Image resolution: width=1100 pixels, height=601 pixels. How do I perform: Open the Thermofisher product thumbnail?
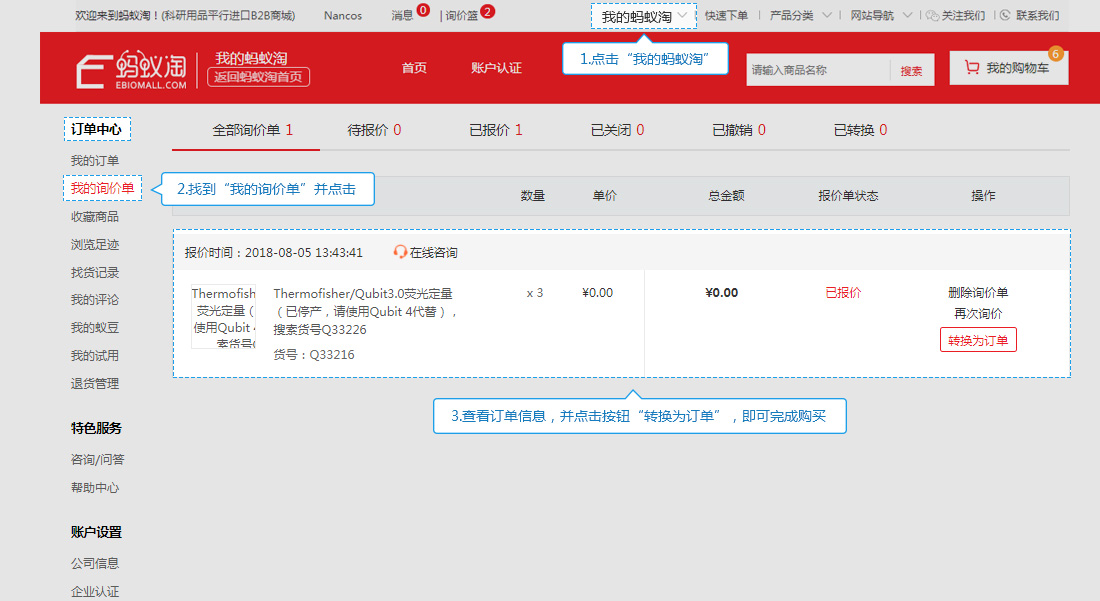[223, 316]
